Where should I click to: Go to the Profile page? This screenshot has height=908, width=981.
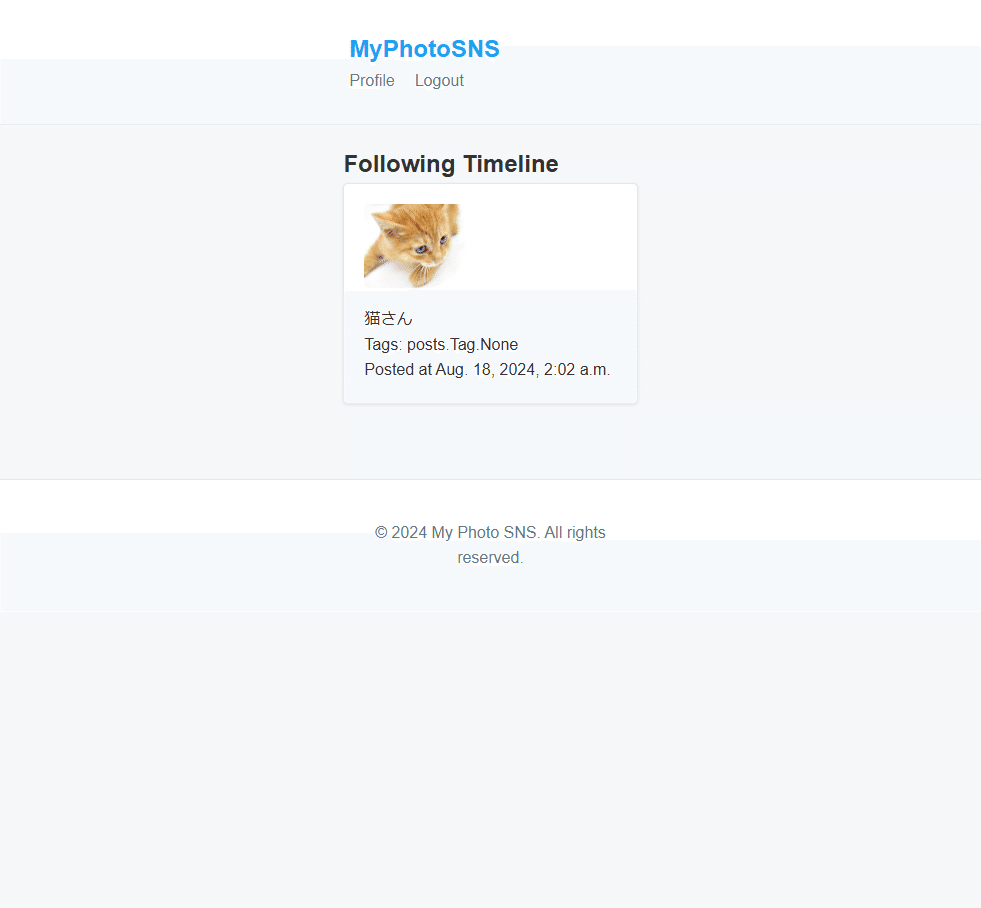(372, 81)
